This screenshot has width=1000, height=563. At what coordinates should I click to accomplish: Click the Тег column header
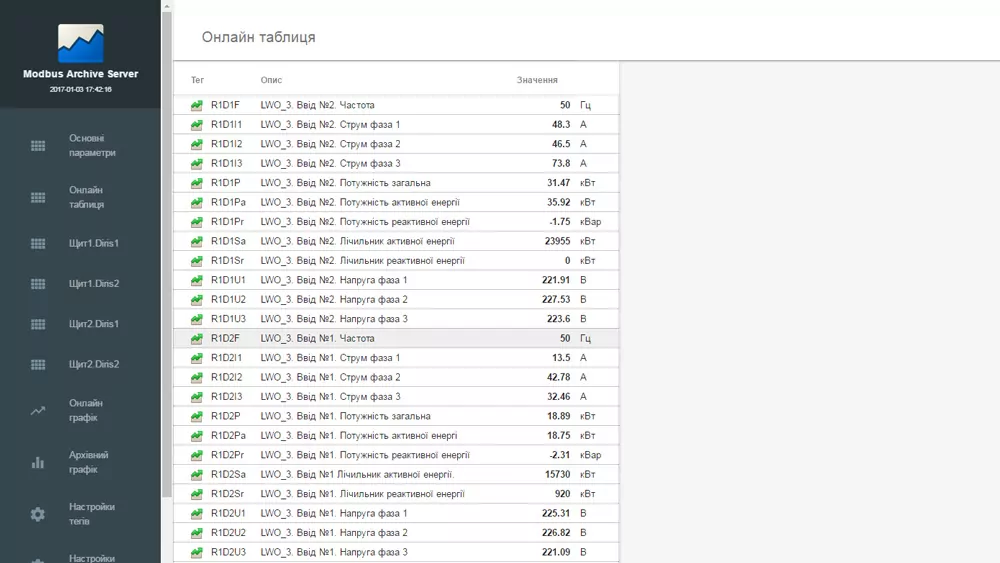click(197, 80)
